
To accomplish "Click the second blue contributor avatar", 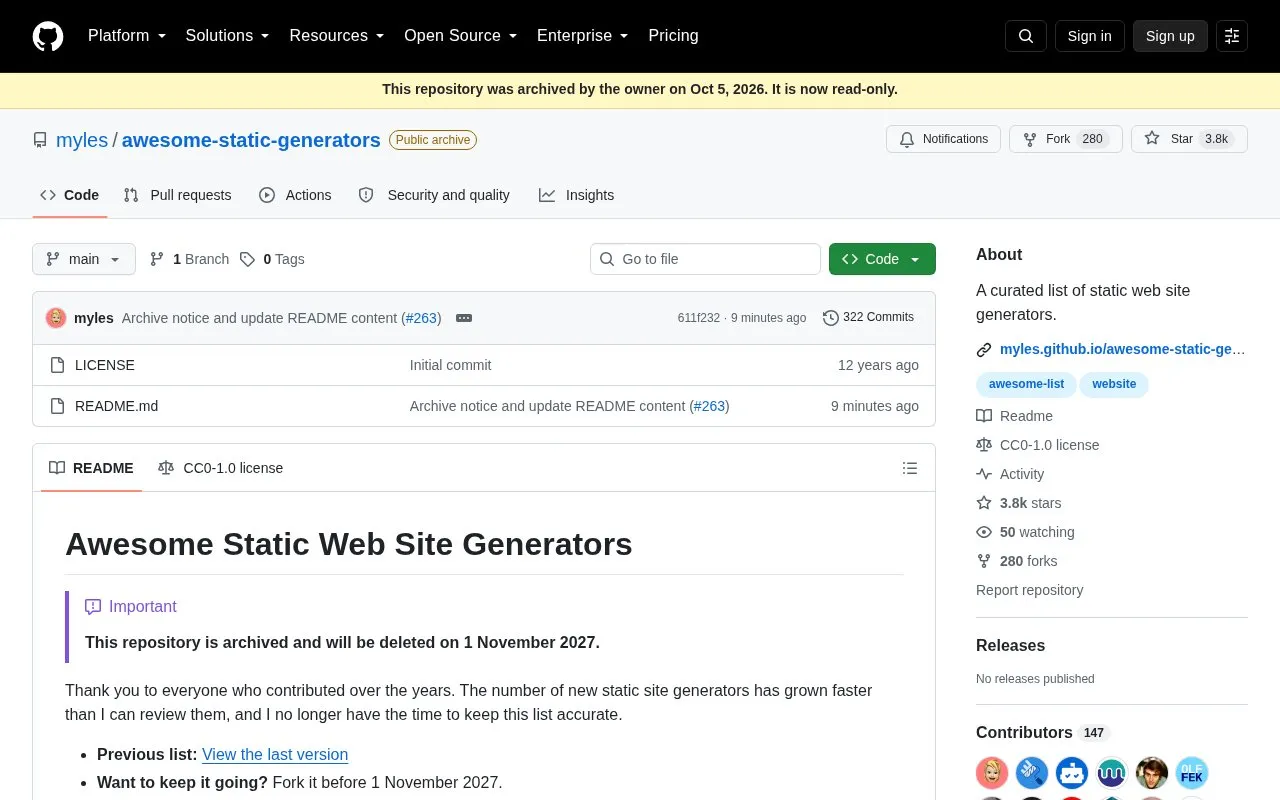I will 1032,773.
